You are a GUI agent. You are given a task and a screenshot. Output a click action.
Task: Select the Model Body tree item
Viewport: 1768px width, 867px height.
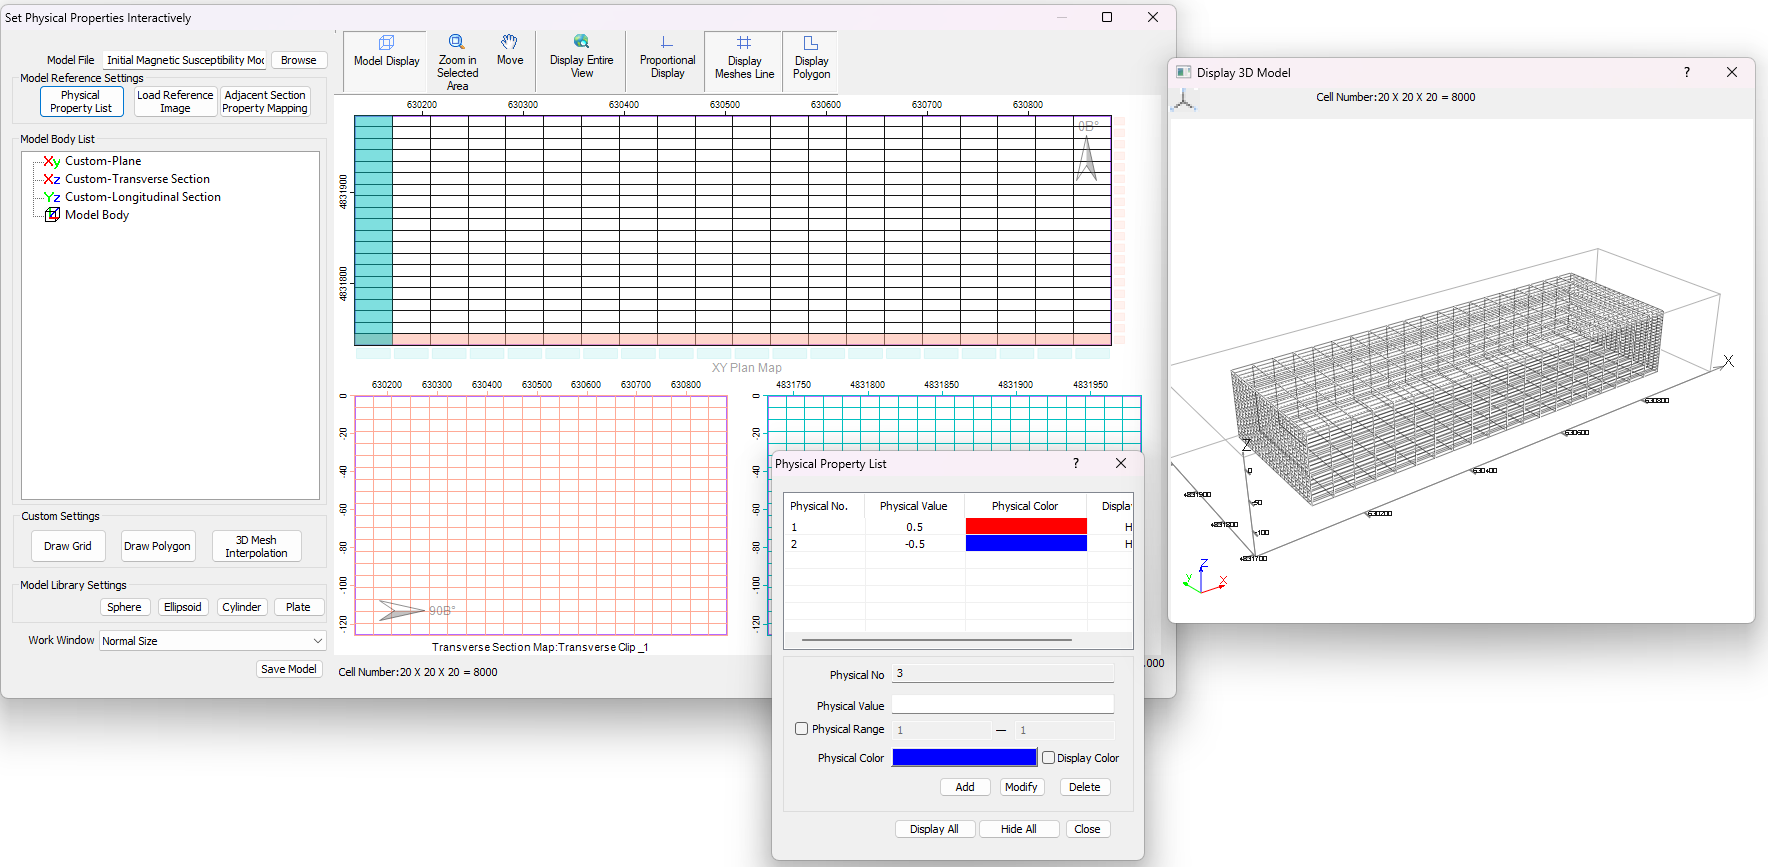[x=96, y=215]
